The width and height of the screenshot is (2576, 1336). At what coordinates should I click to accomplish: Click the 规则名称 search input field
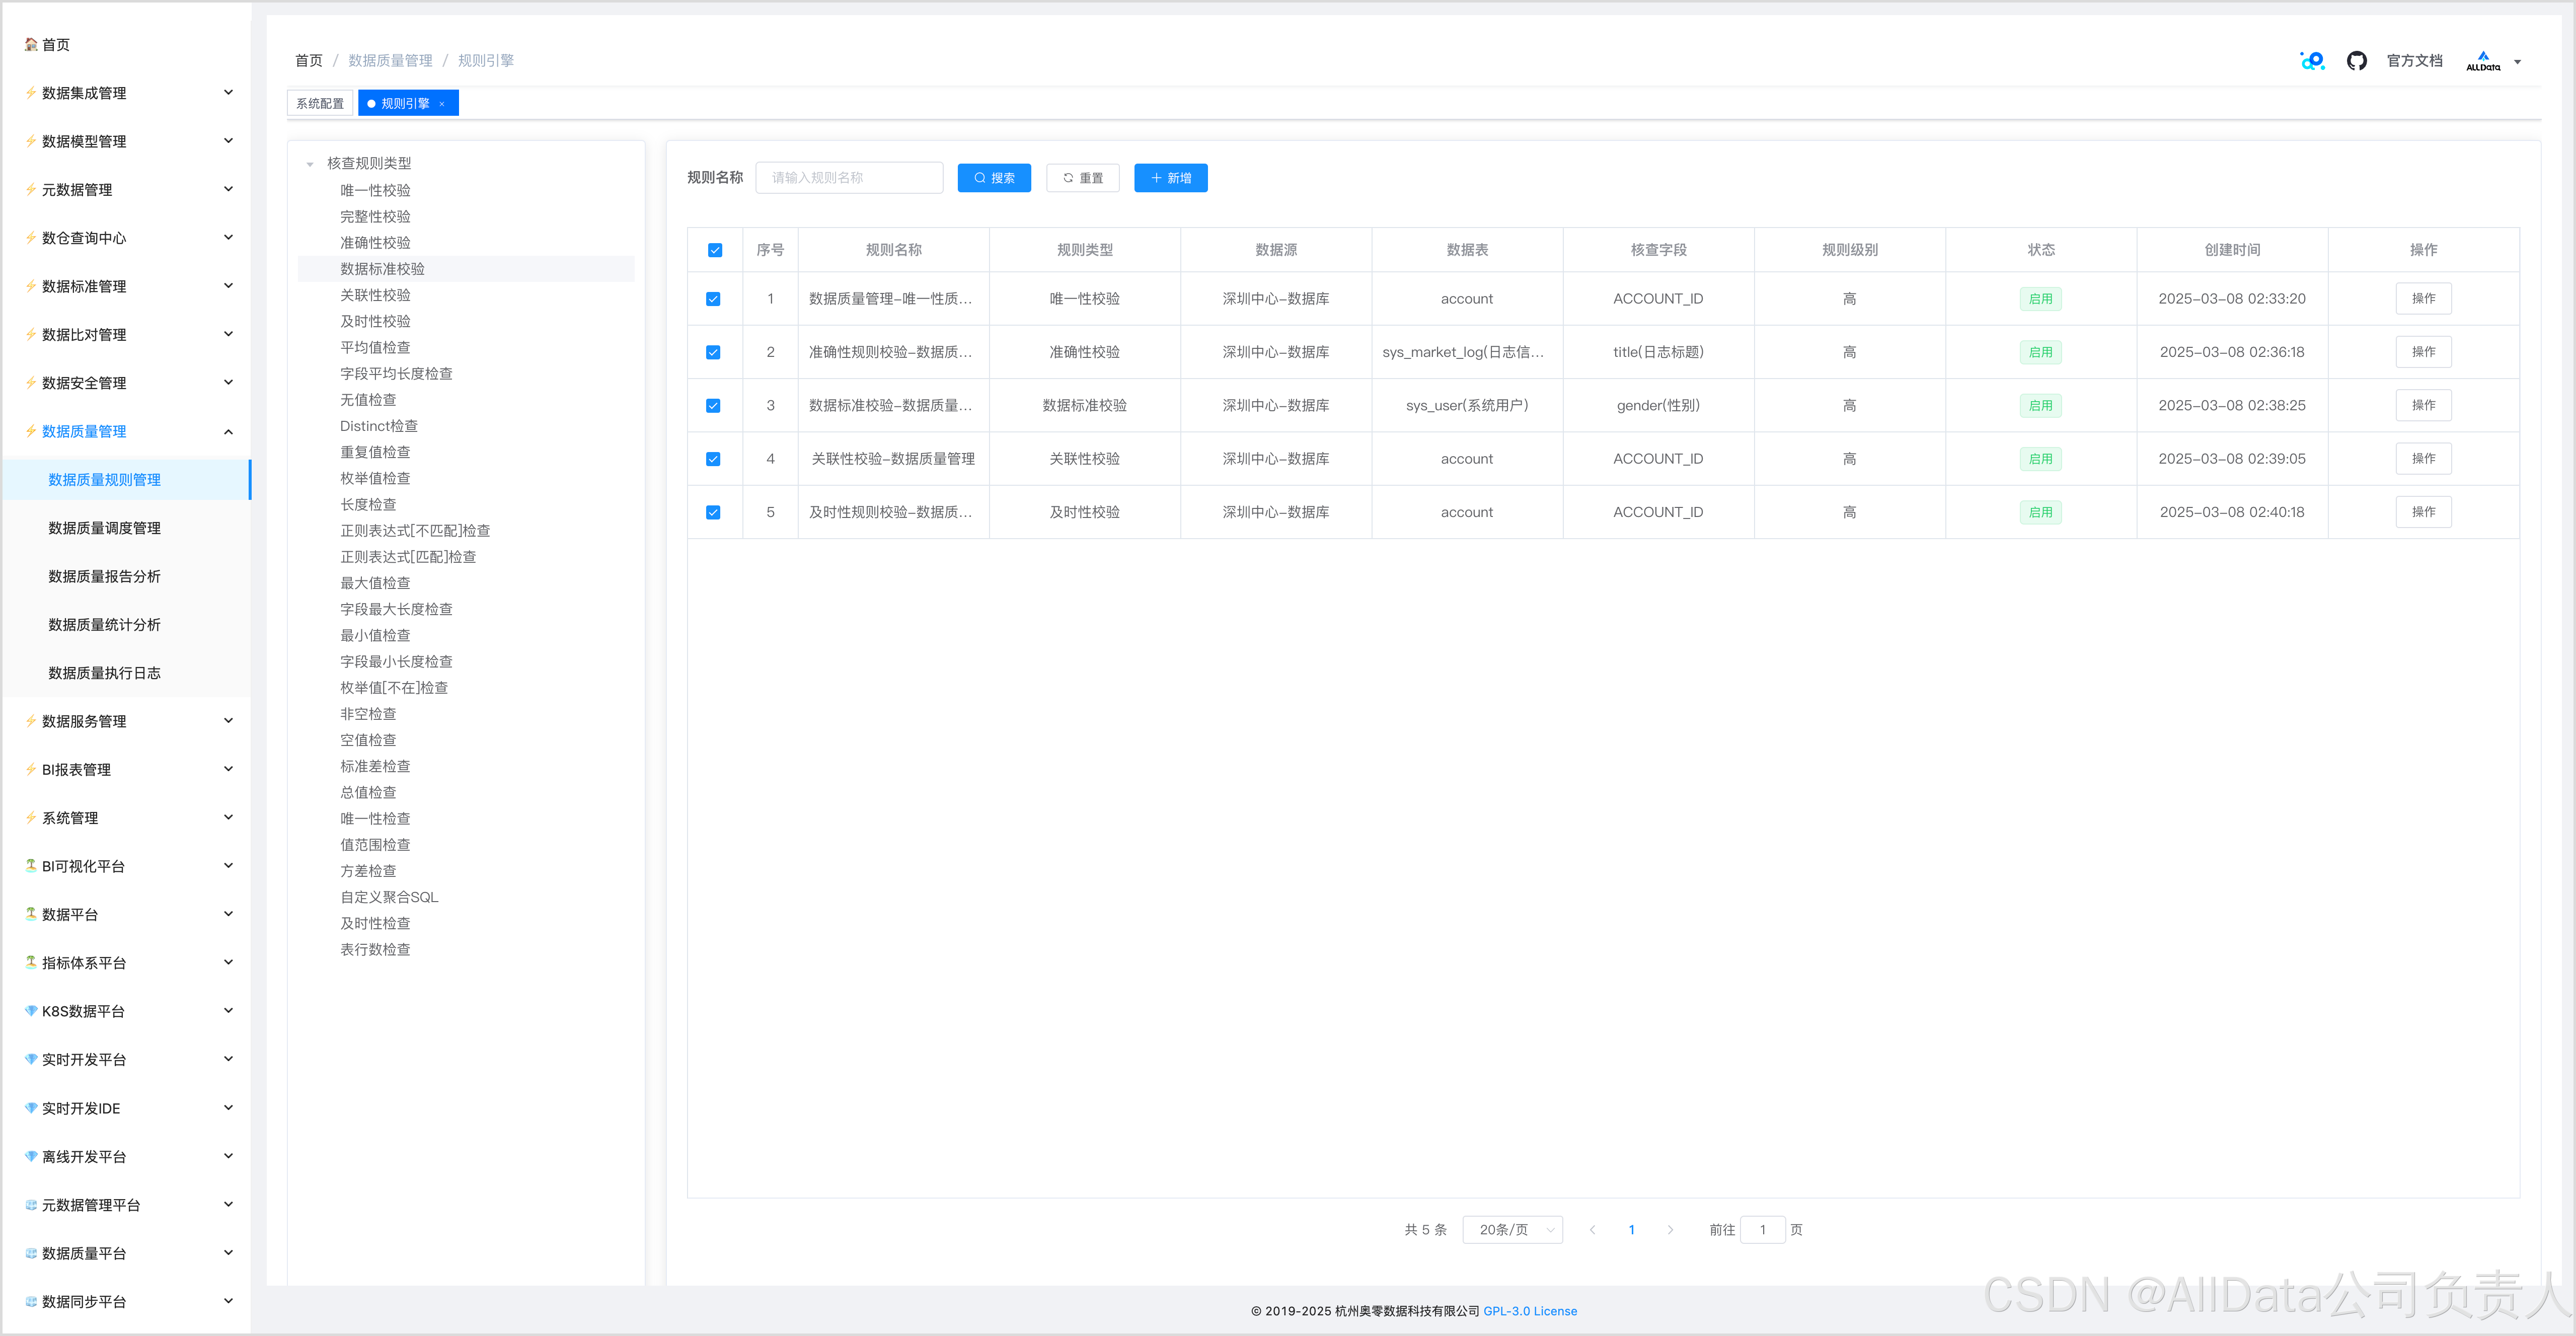(848, 178)
